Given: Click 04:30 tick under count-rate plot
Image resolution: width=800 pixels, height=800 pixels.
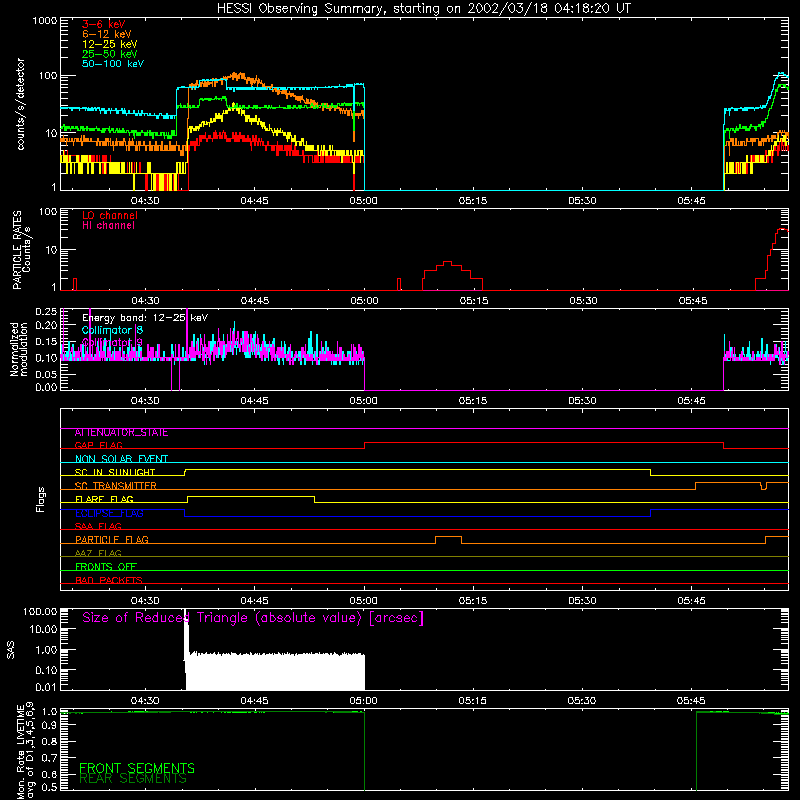Looking at the screenshot, I should pos(145,201).
